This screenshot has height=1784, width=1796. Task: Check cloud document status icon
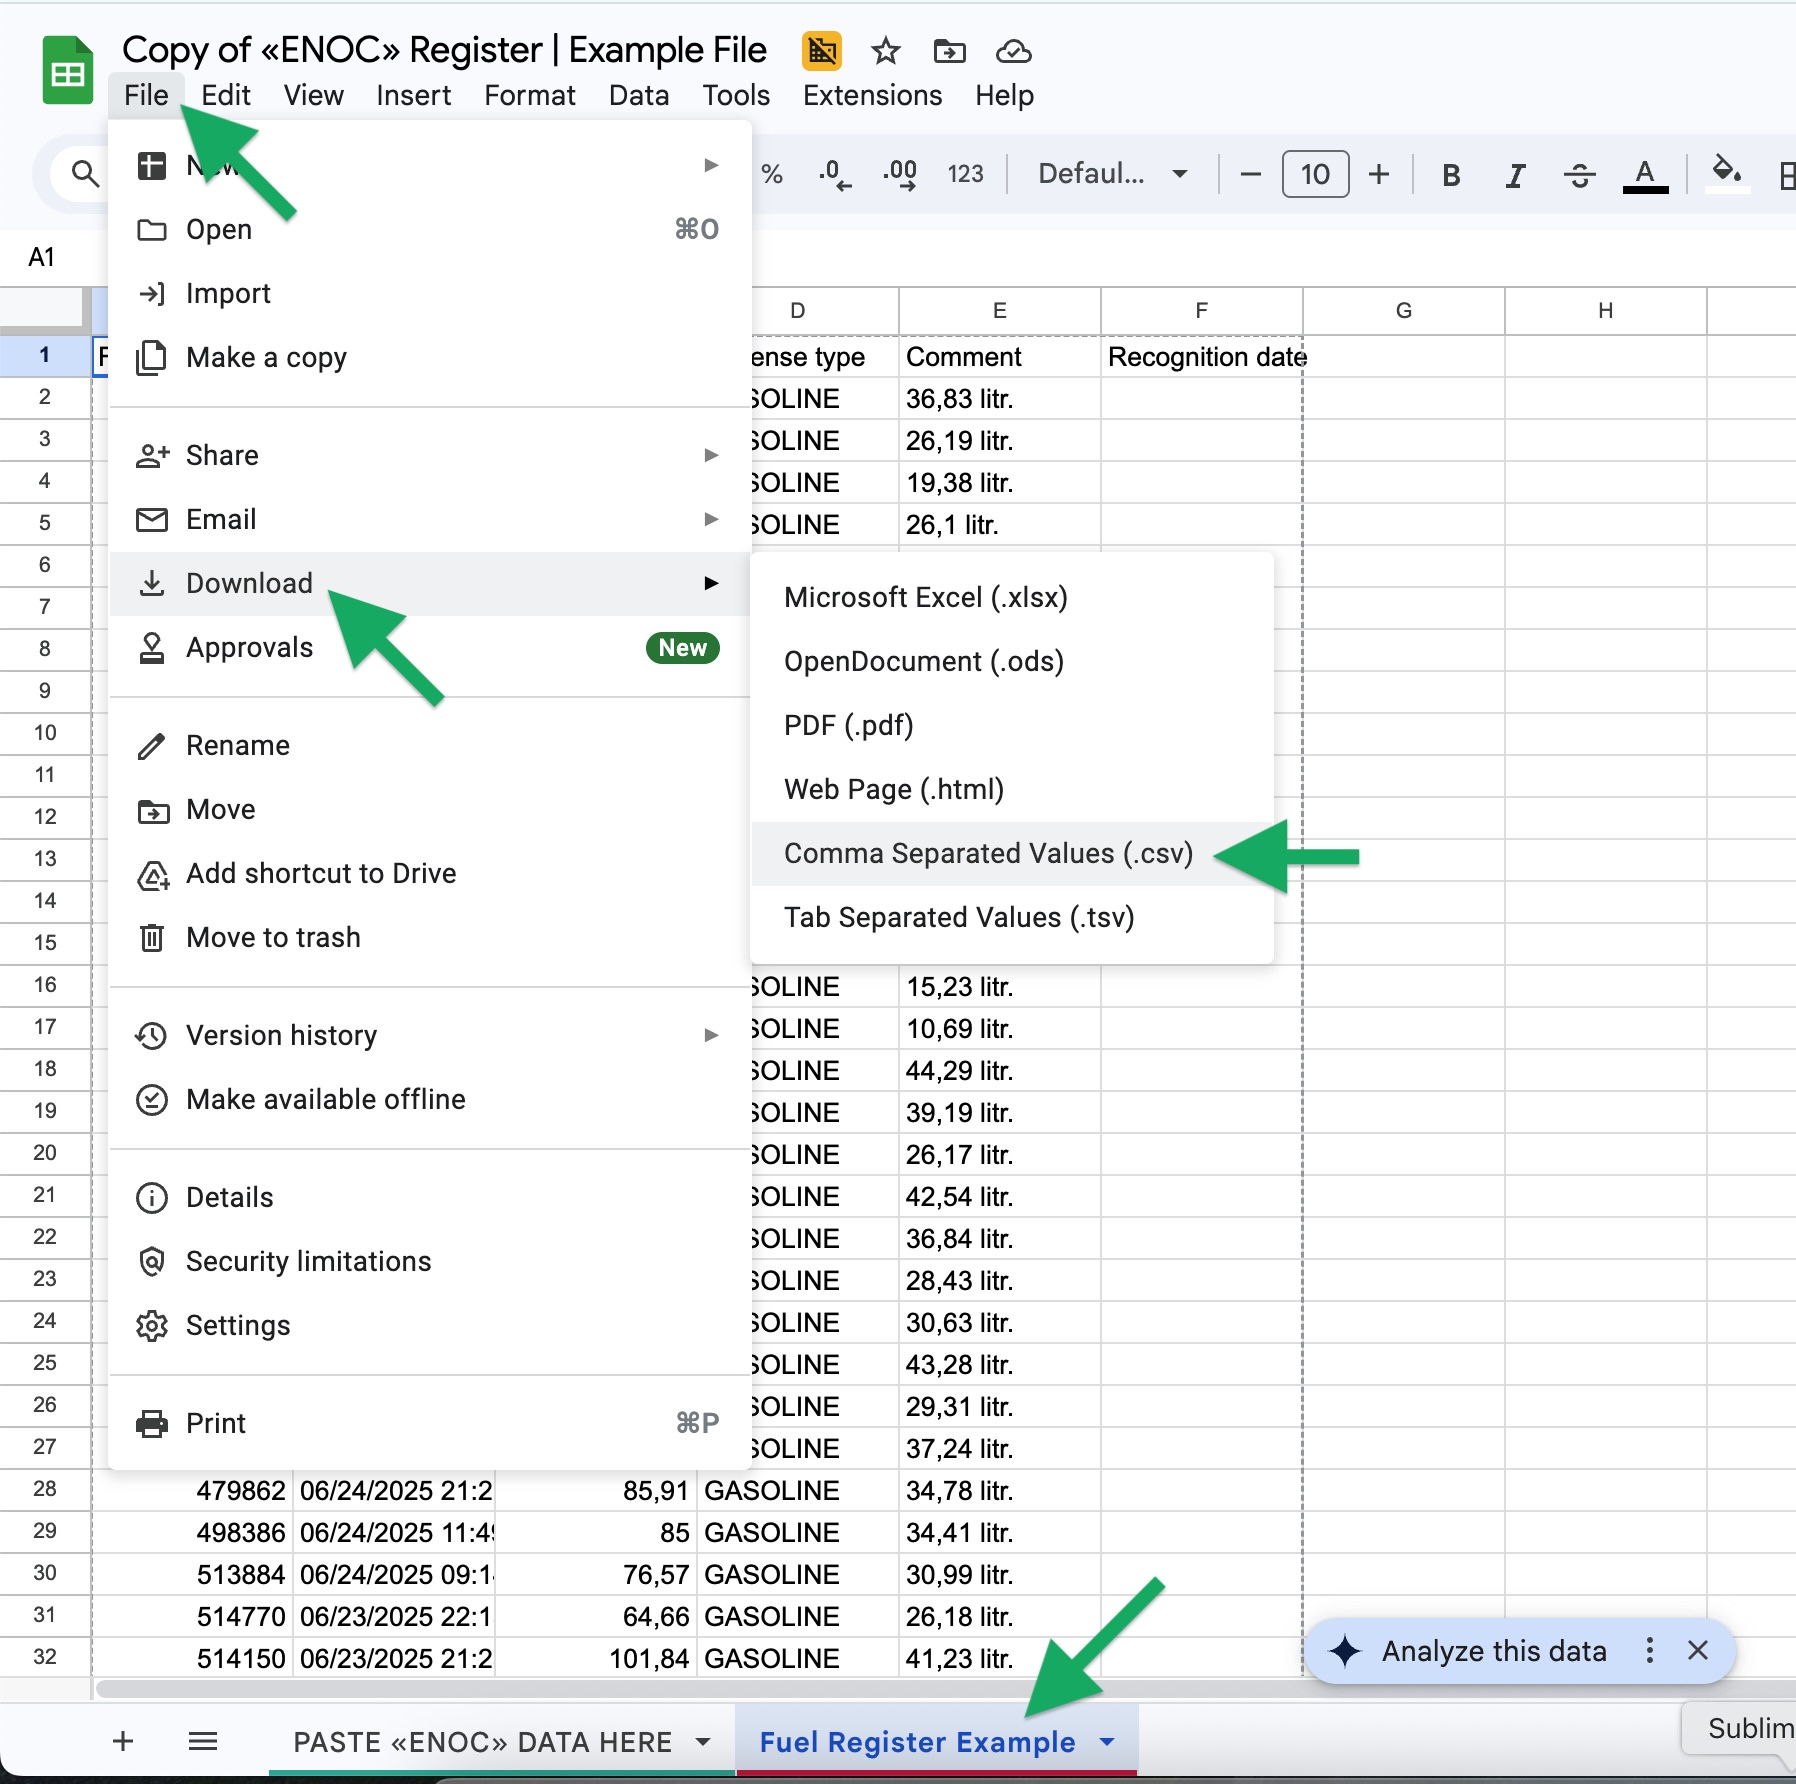click(x=1013, y=51)
